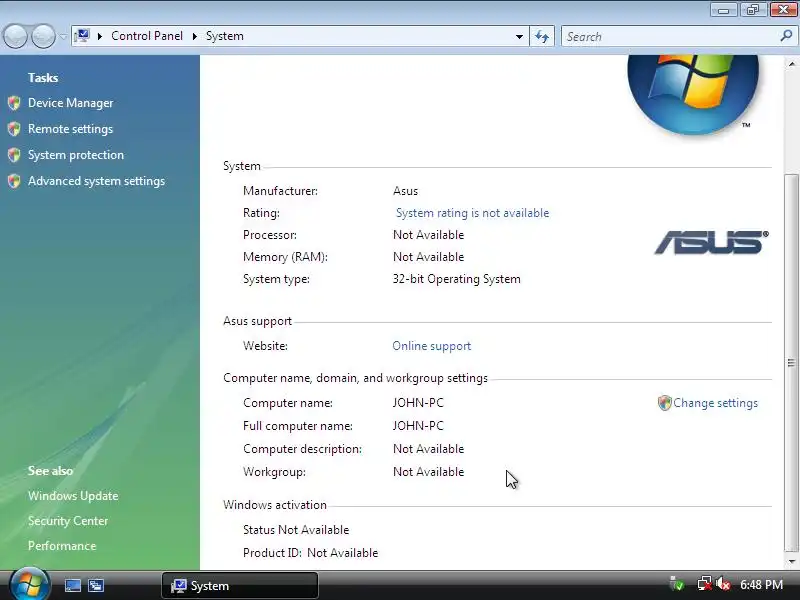Open Windows Update under See also

coord(73,496)
